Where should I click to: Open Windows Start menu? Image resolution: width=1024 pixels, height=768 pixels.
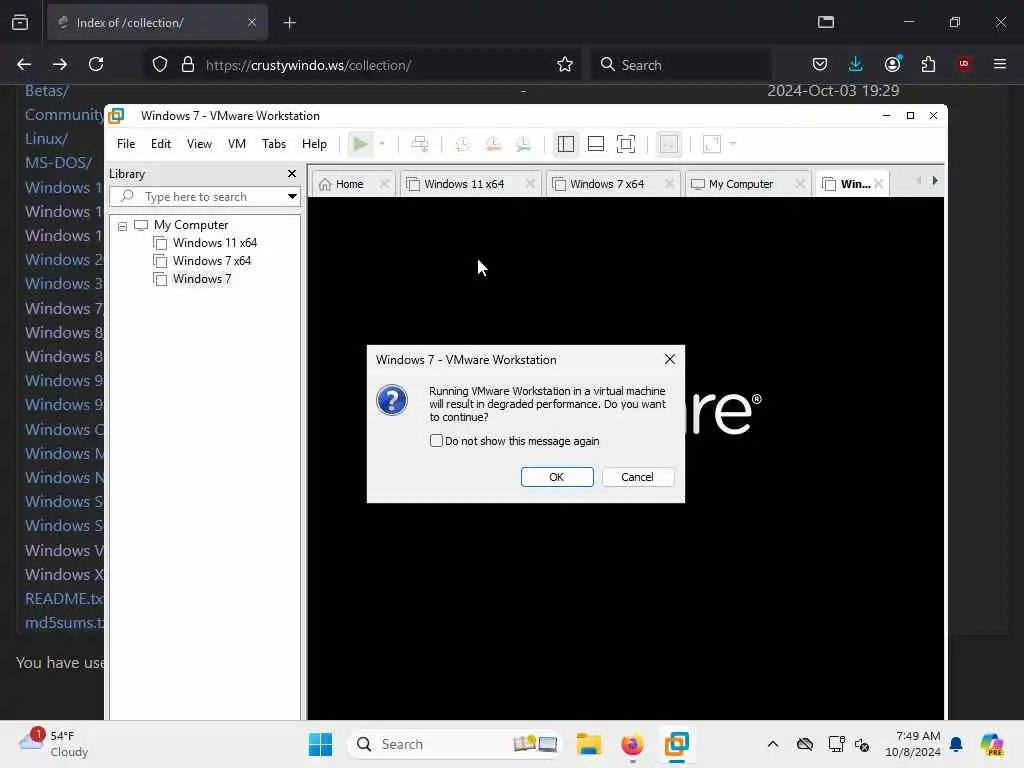pyautogui.click(x=320, y=744)
